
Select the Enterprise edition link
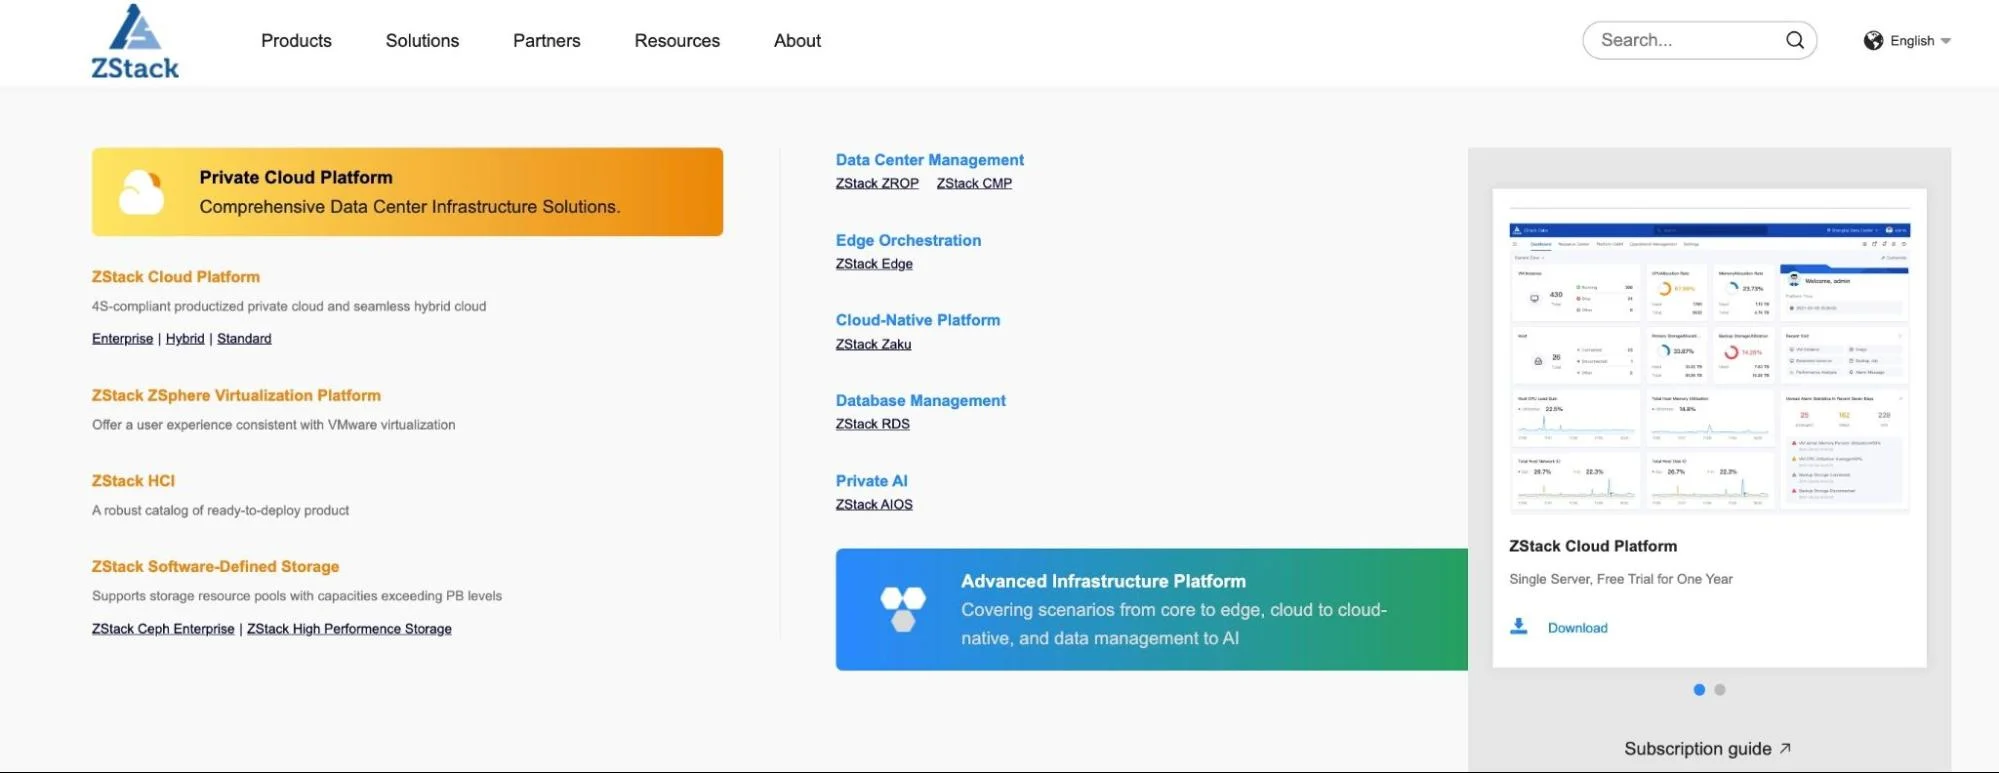click(123, 339)
